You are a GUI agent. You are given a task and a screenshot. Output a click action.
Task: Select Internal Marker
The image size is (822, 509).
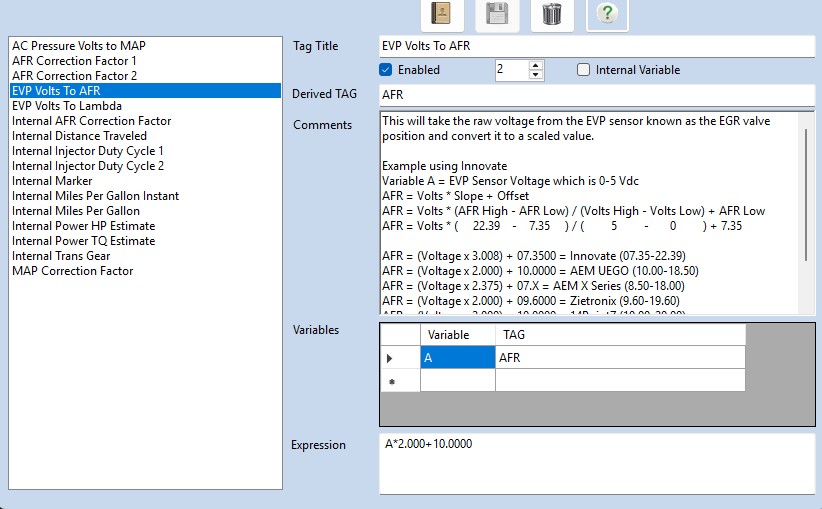pos(145,181)
